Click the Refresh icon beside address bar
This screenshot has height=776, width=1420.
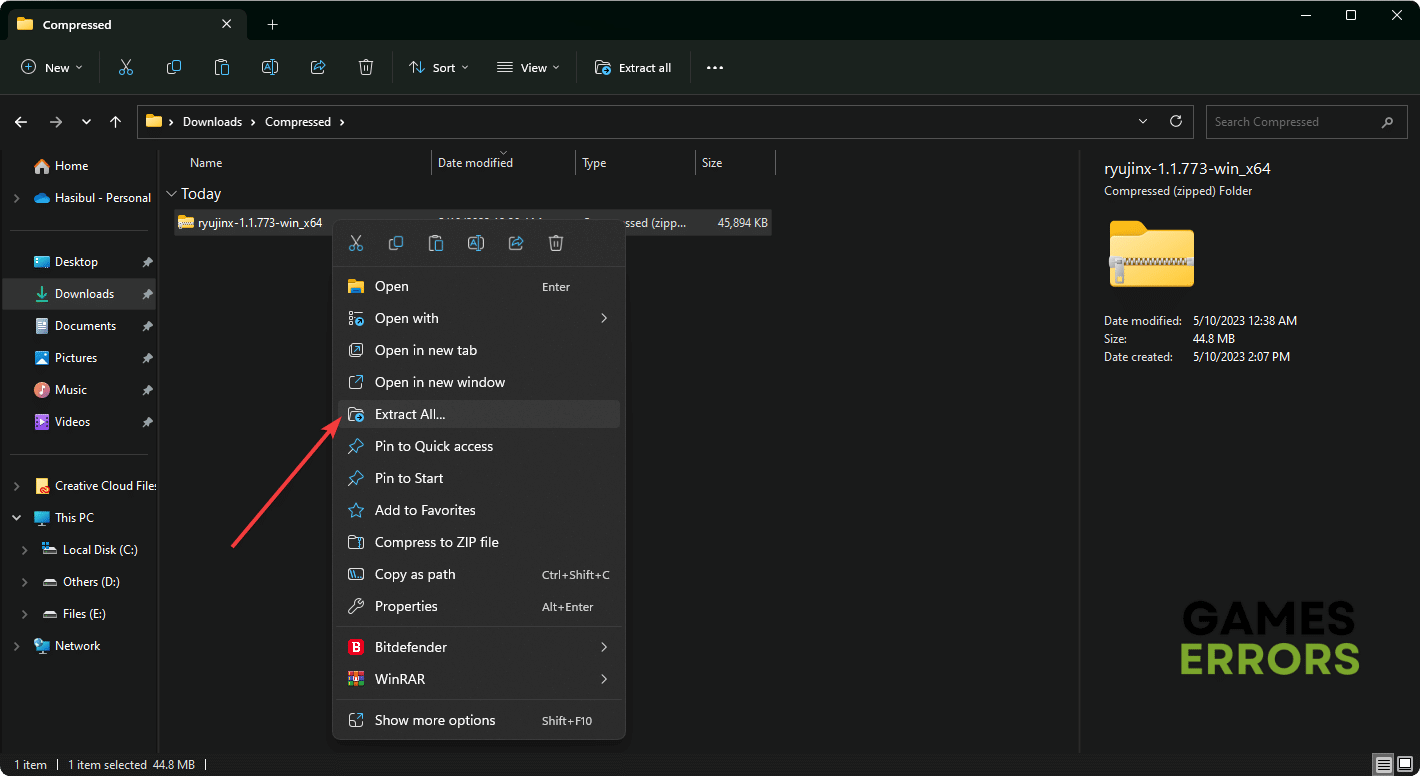(x=1176, y=121)
